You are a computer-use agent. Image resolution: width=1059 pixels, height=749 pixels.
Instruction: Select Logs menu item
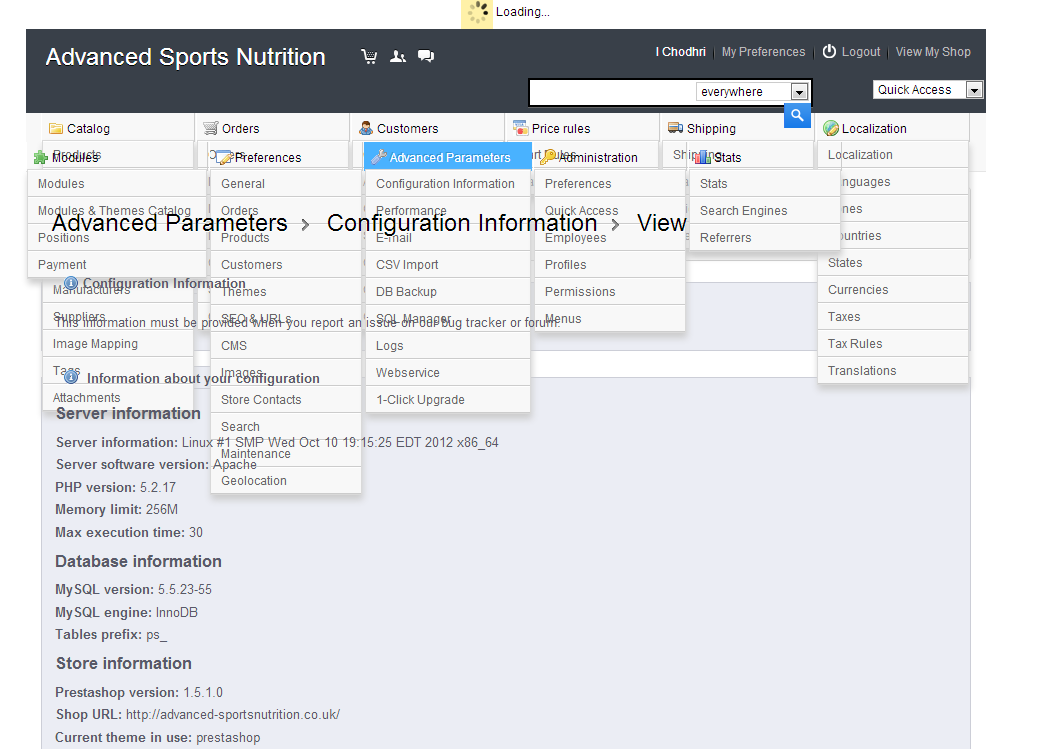pos(448,346)
